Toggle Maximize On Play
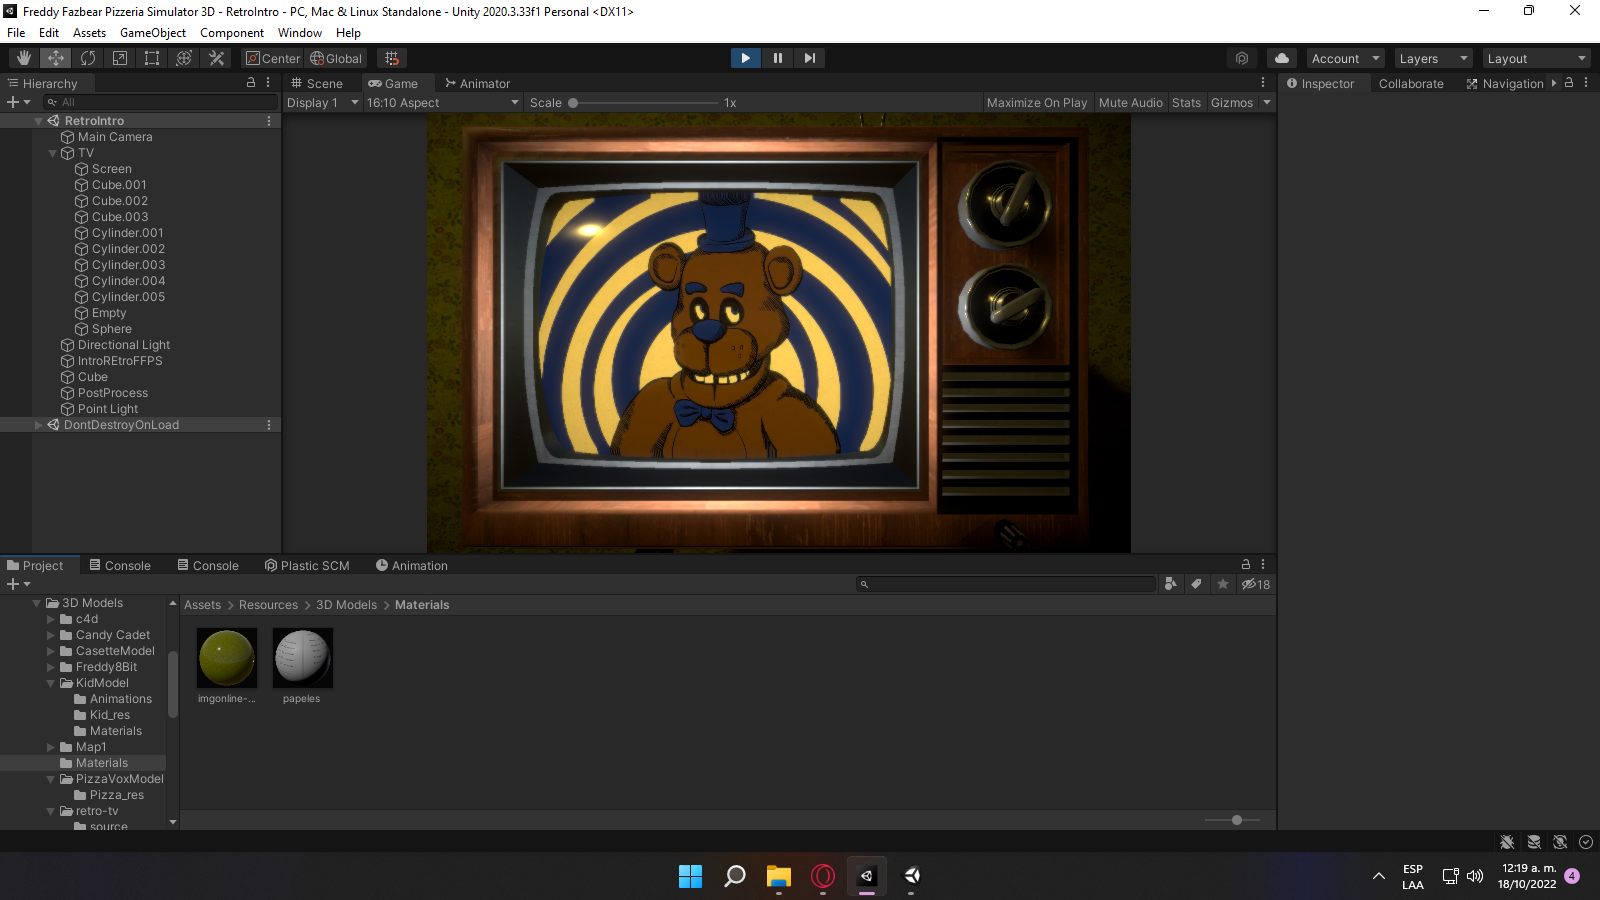 pos(1036,103)
